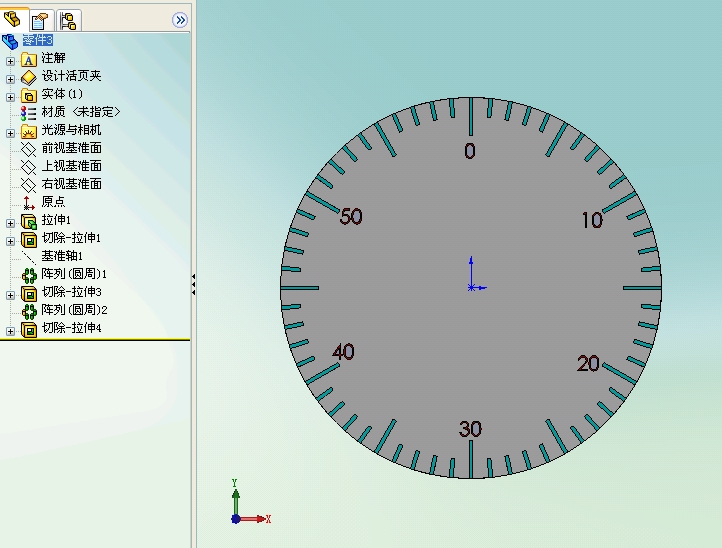This screenshot has width=722, height=548.
Task: Select the 光源与相机 tree item
Action: click(x=71, y=130)
